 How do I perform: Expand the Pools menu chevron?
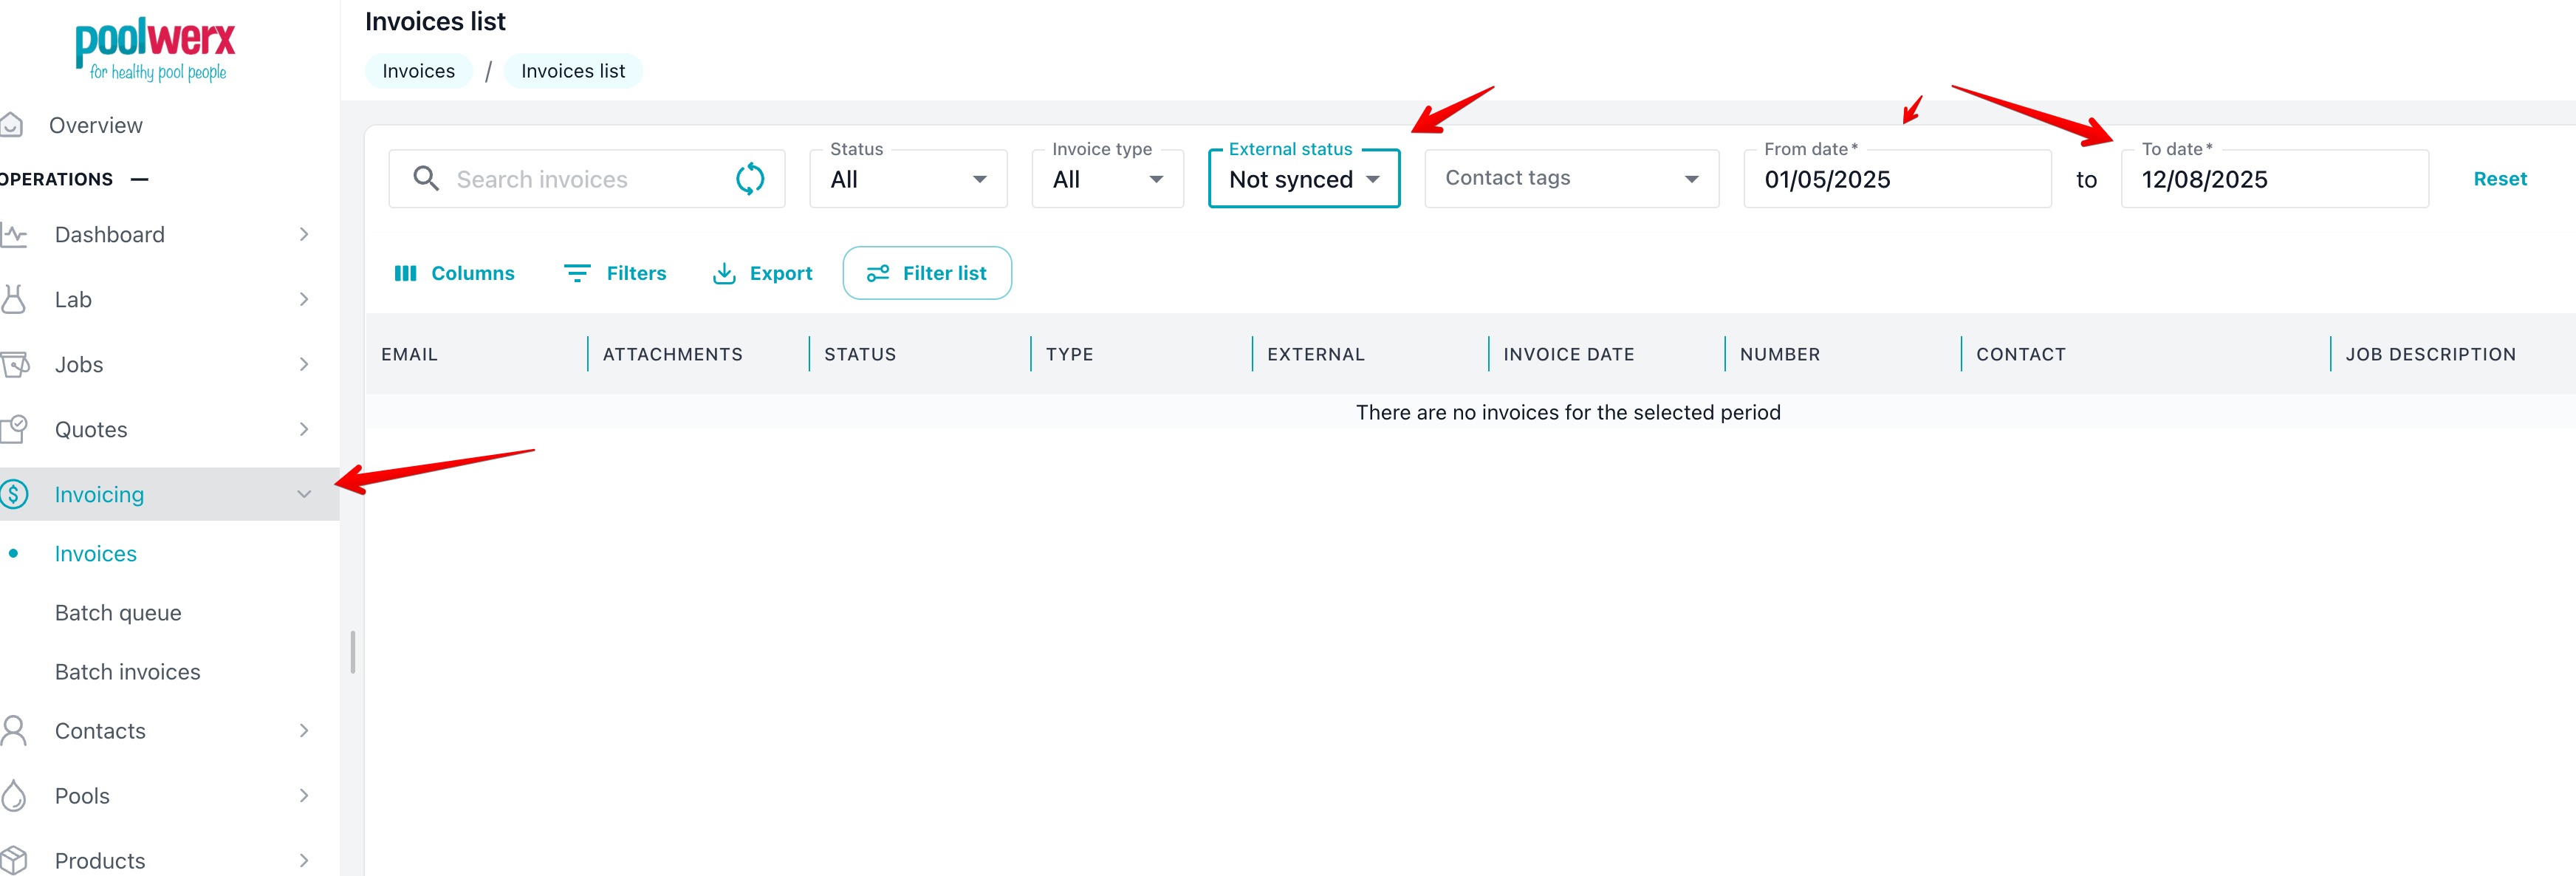pos(304,796)
